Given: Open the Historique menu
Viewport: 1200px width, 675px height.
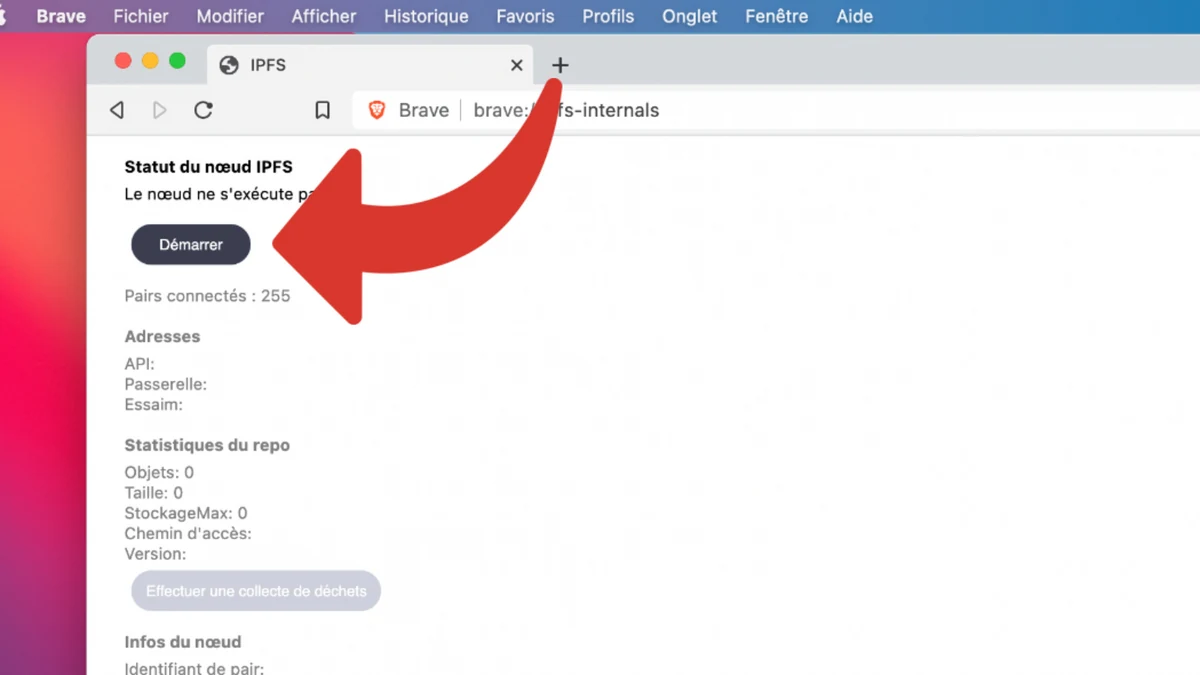Looking at the screenshot, I should point(427,16).
